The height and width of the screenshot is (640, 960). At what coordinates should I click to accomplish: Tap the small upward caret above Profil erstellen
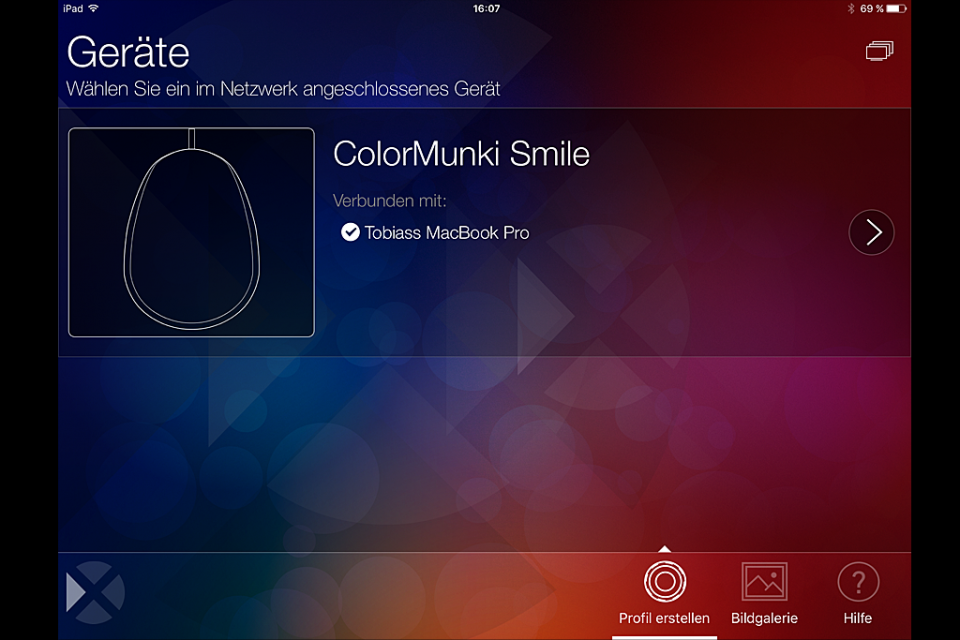[664, 548]
